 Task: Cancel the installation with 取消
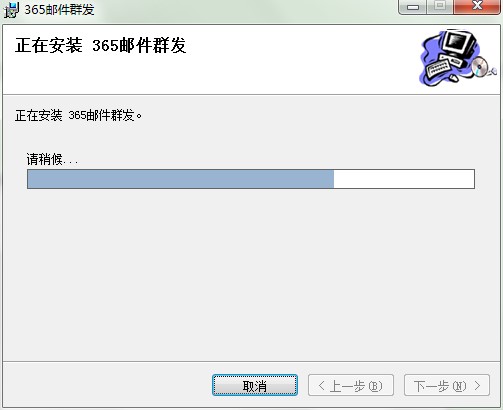click(x=255, y=385)
